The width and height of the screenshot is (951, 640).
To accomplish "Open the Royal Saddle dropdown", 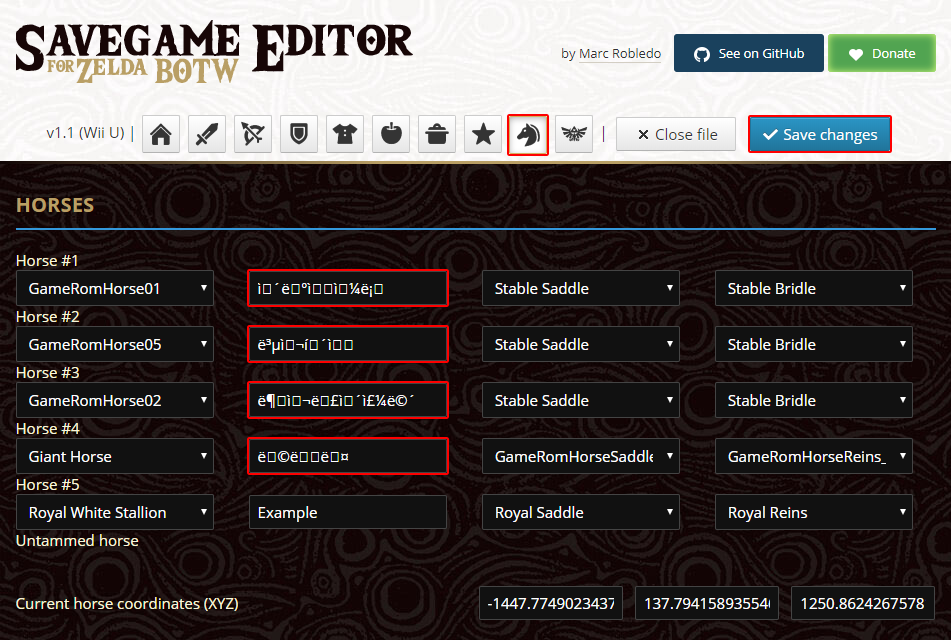I will pos(580,512).
